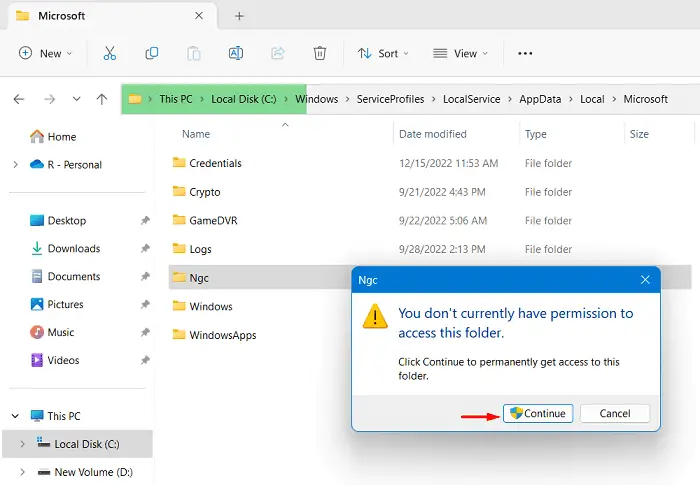This screenshot has width=700, height=485.
Task: Click Windows breadcrumb segment
Action: 317,99
